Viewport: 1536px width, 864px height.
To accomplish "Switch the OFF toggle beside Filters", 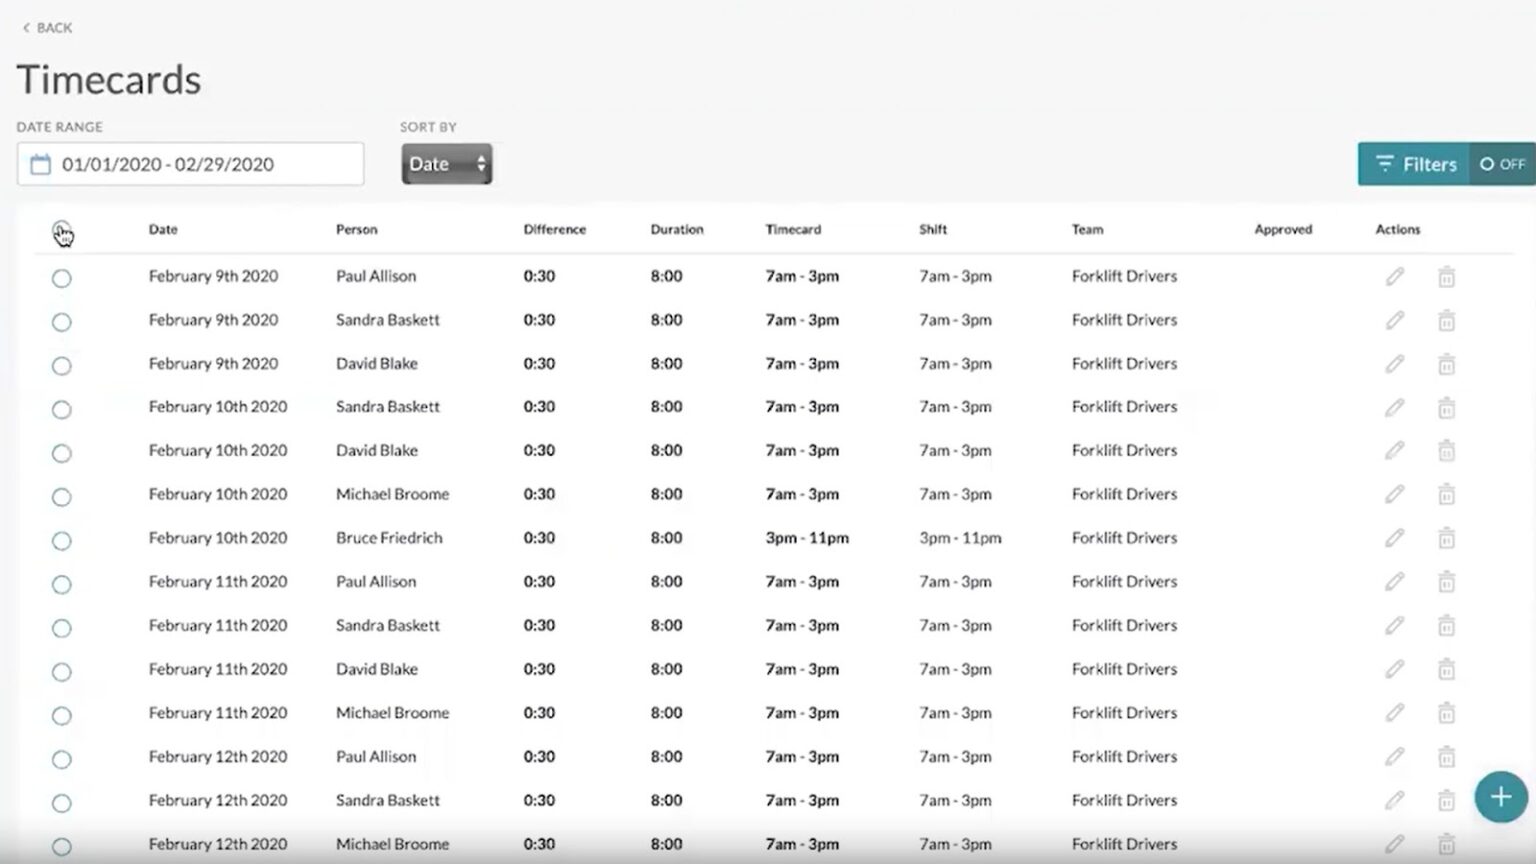I will [1502, 164].
